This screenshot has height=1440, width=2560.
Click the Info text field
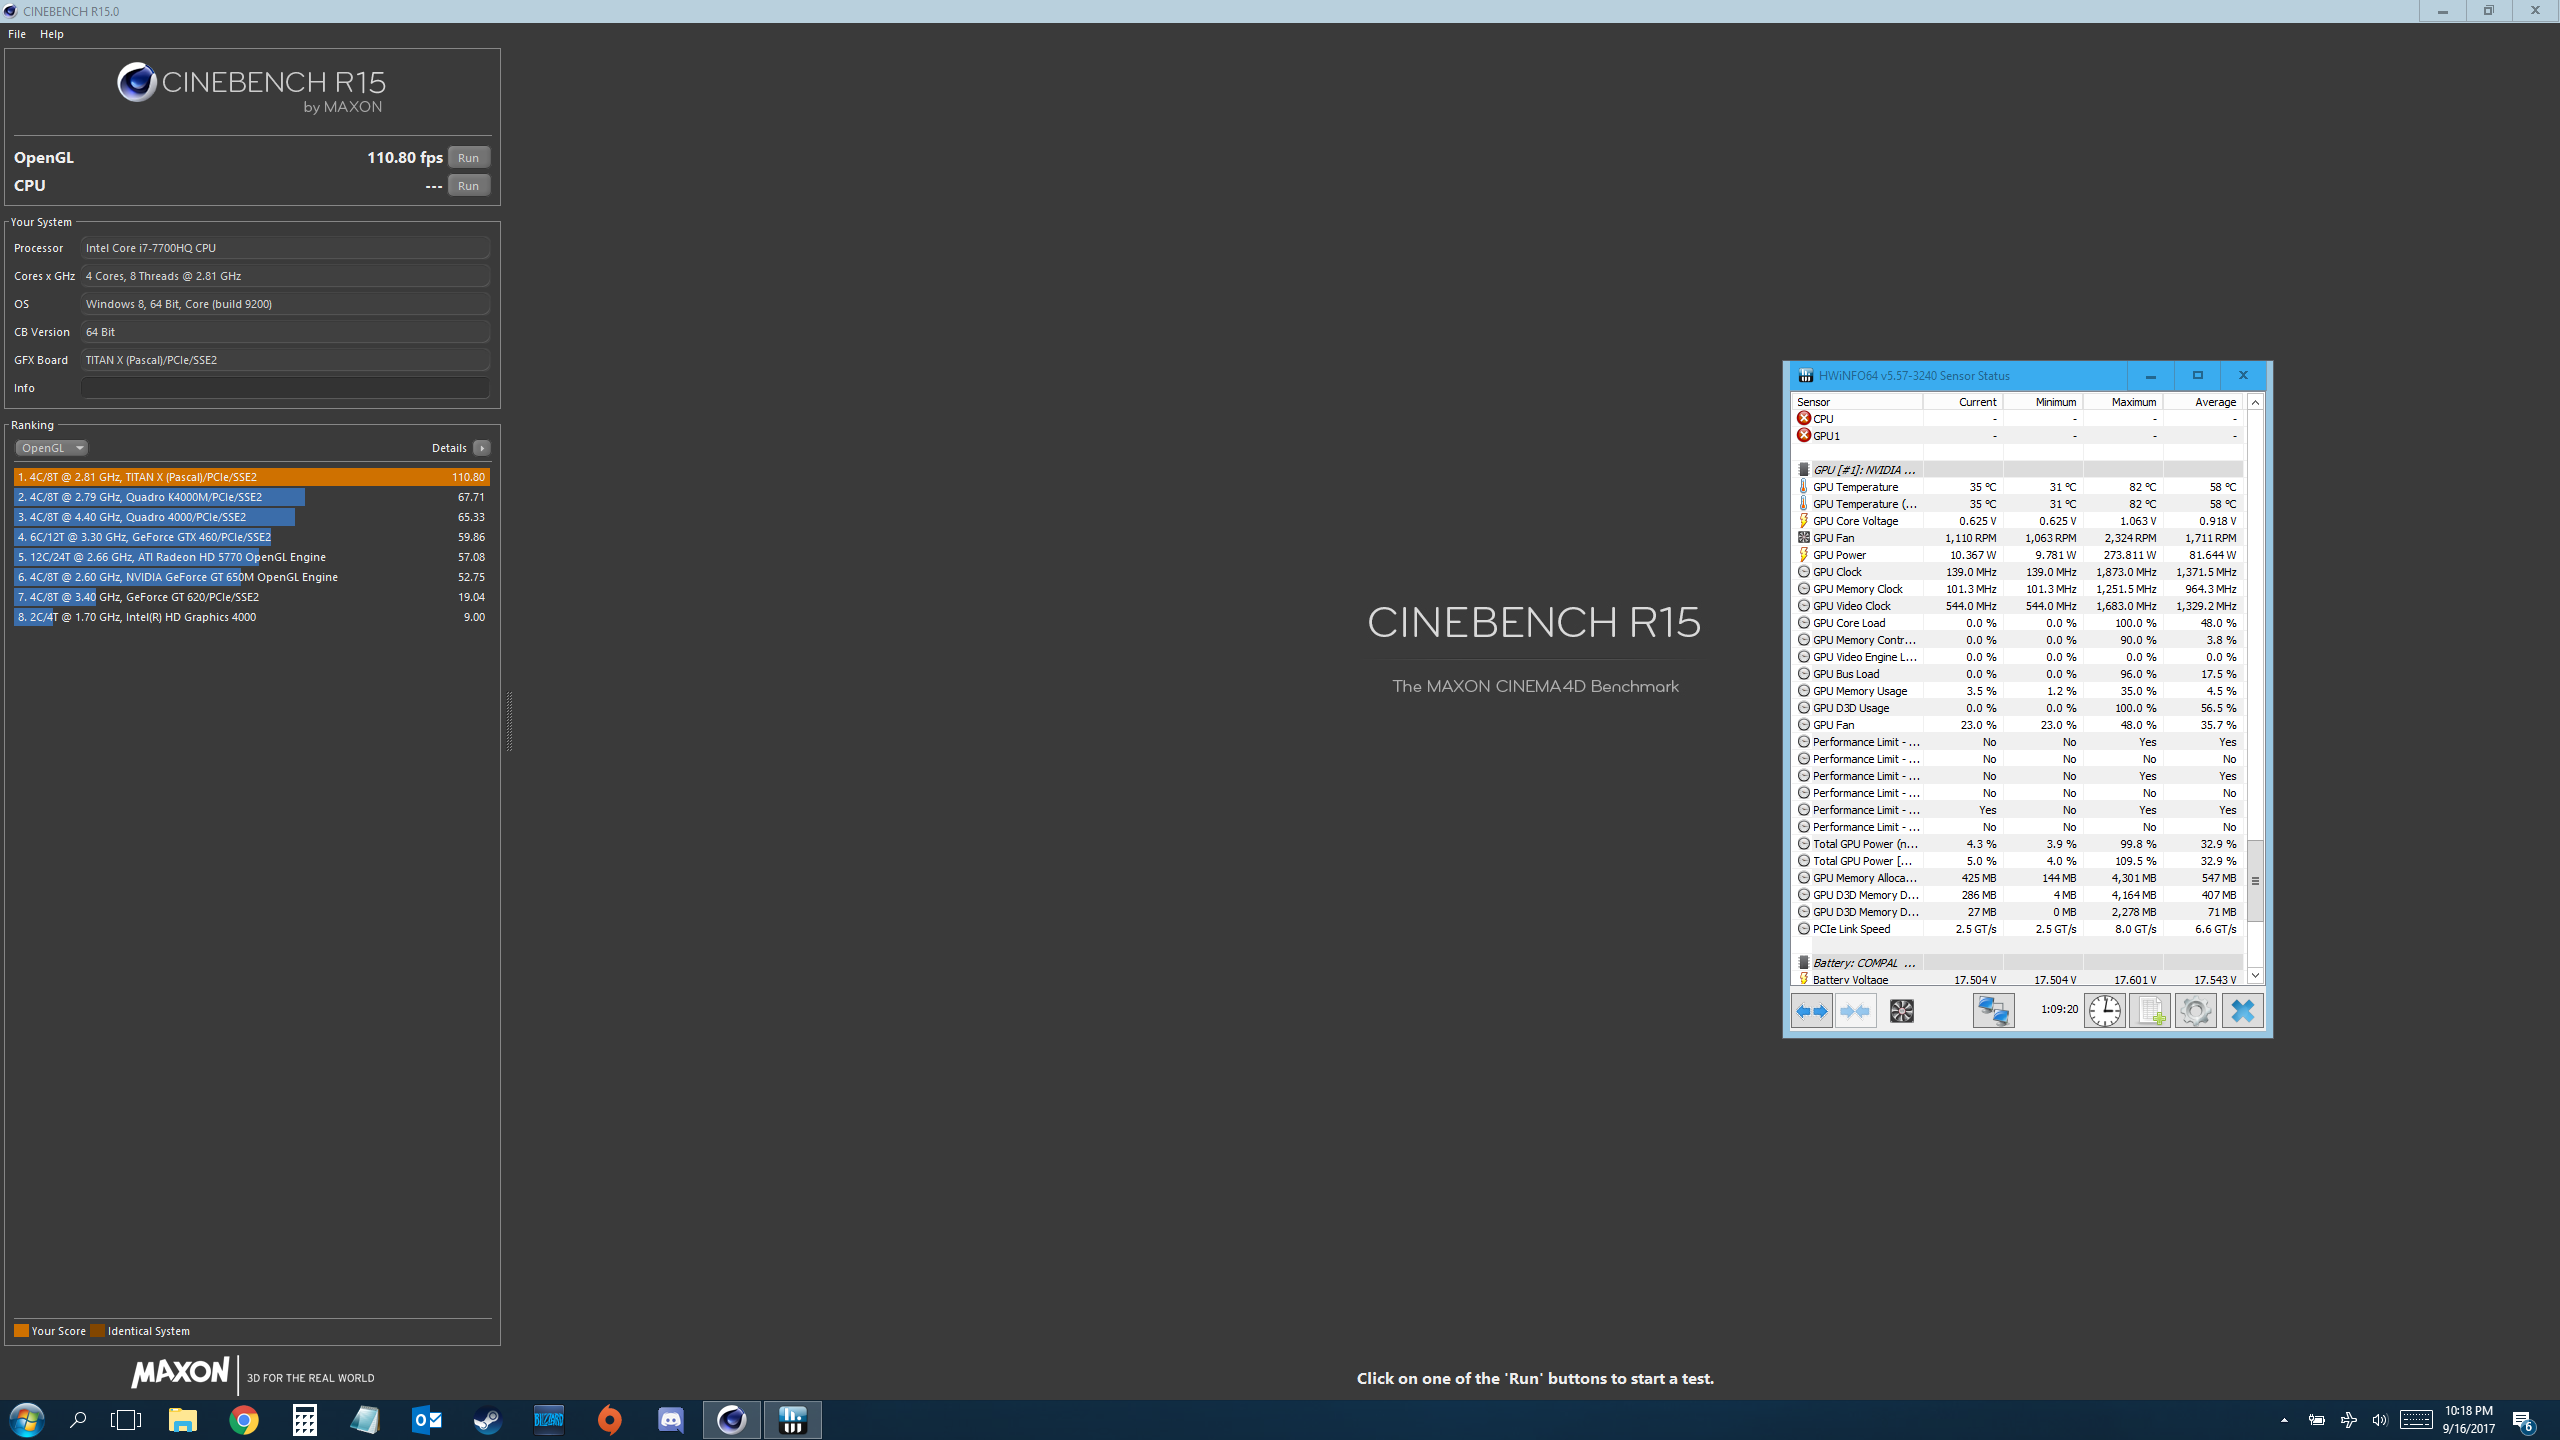tap(285, 388)
